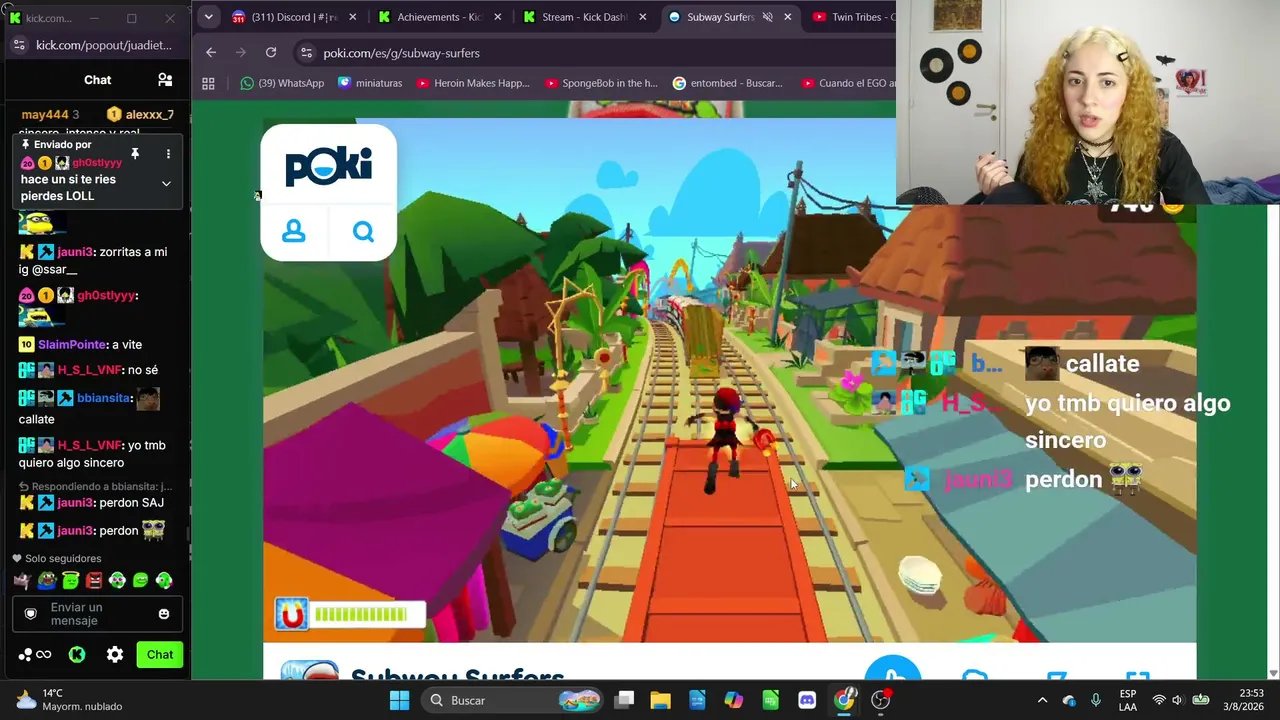Select the angry red quick emote

coord(94,580)
